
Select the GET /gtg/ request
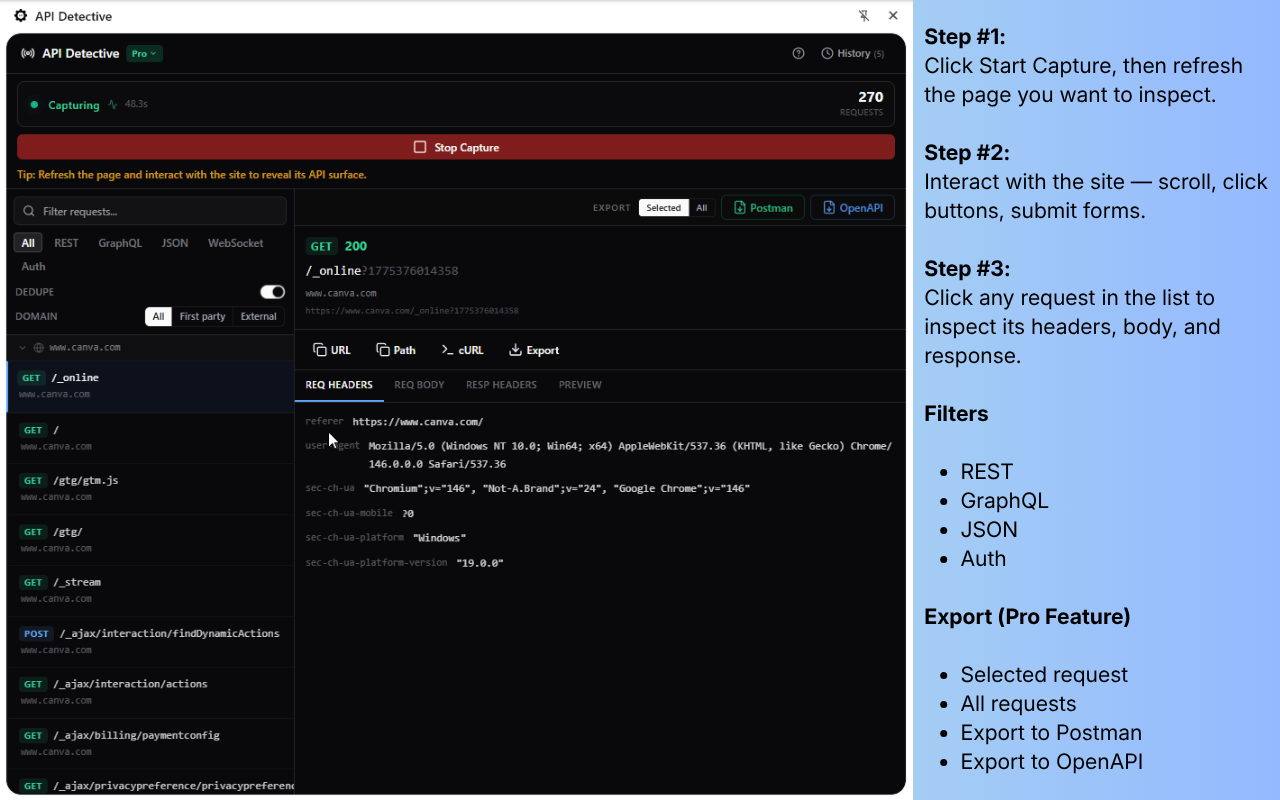pyautogui.click(x=150, y=539)
